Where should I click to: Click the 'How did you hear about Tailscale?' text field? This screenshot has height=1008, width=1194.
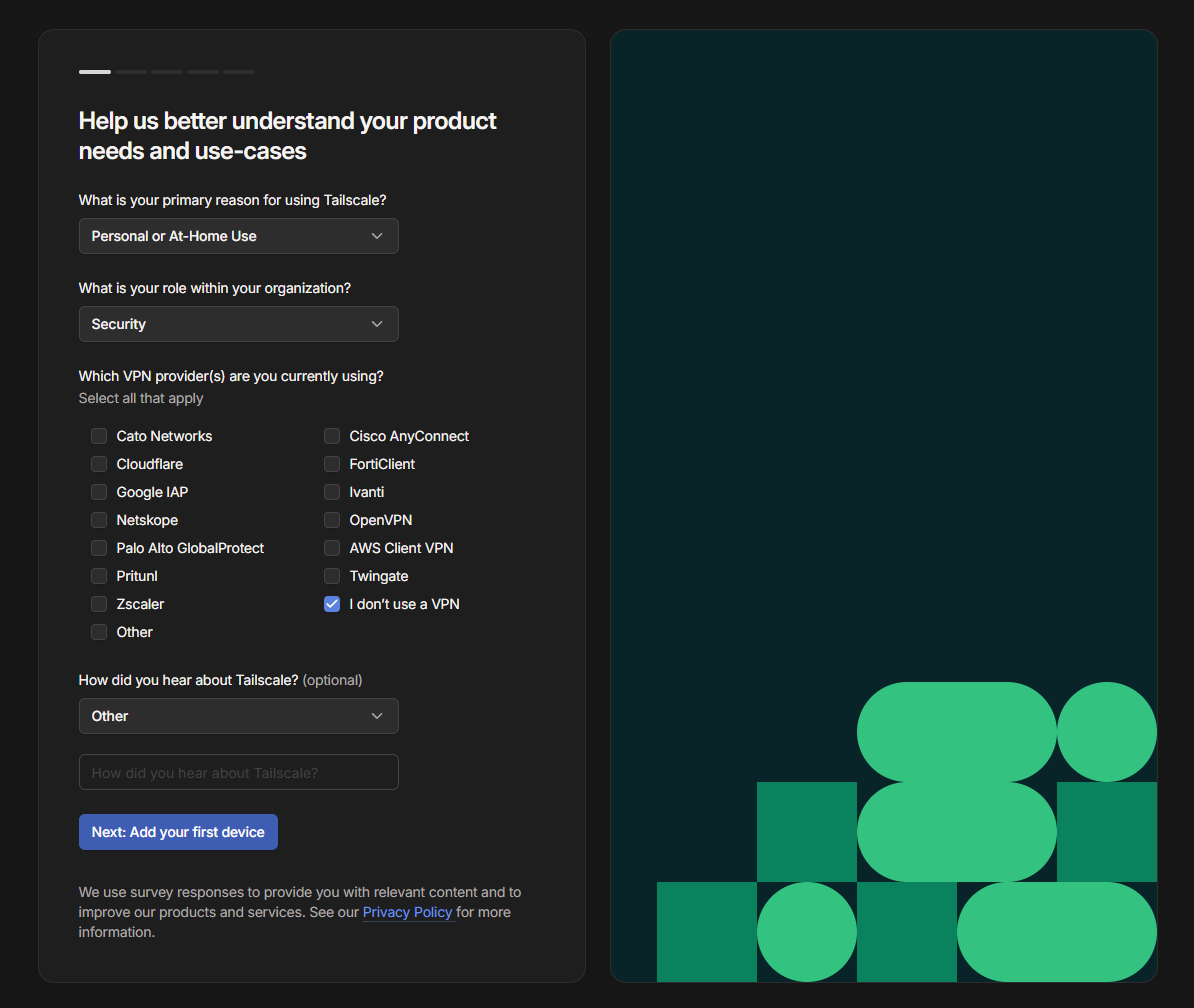[x=238, y=772]
